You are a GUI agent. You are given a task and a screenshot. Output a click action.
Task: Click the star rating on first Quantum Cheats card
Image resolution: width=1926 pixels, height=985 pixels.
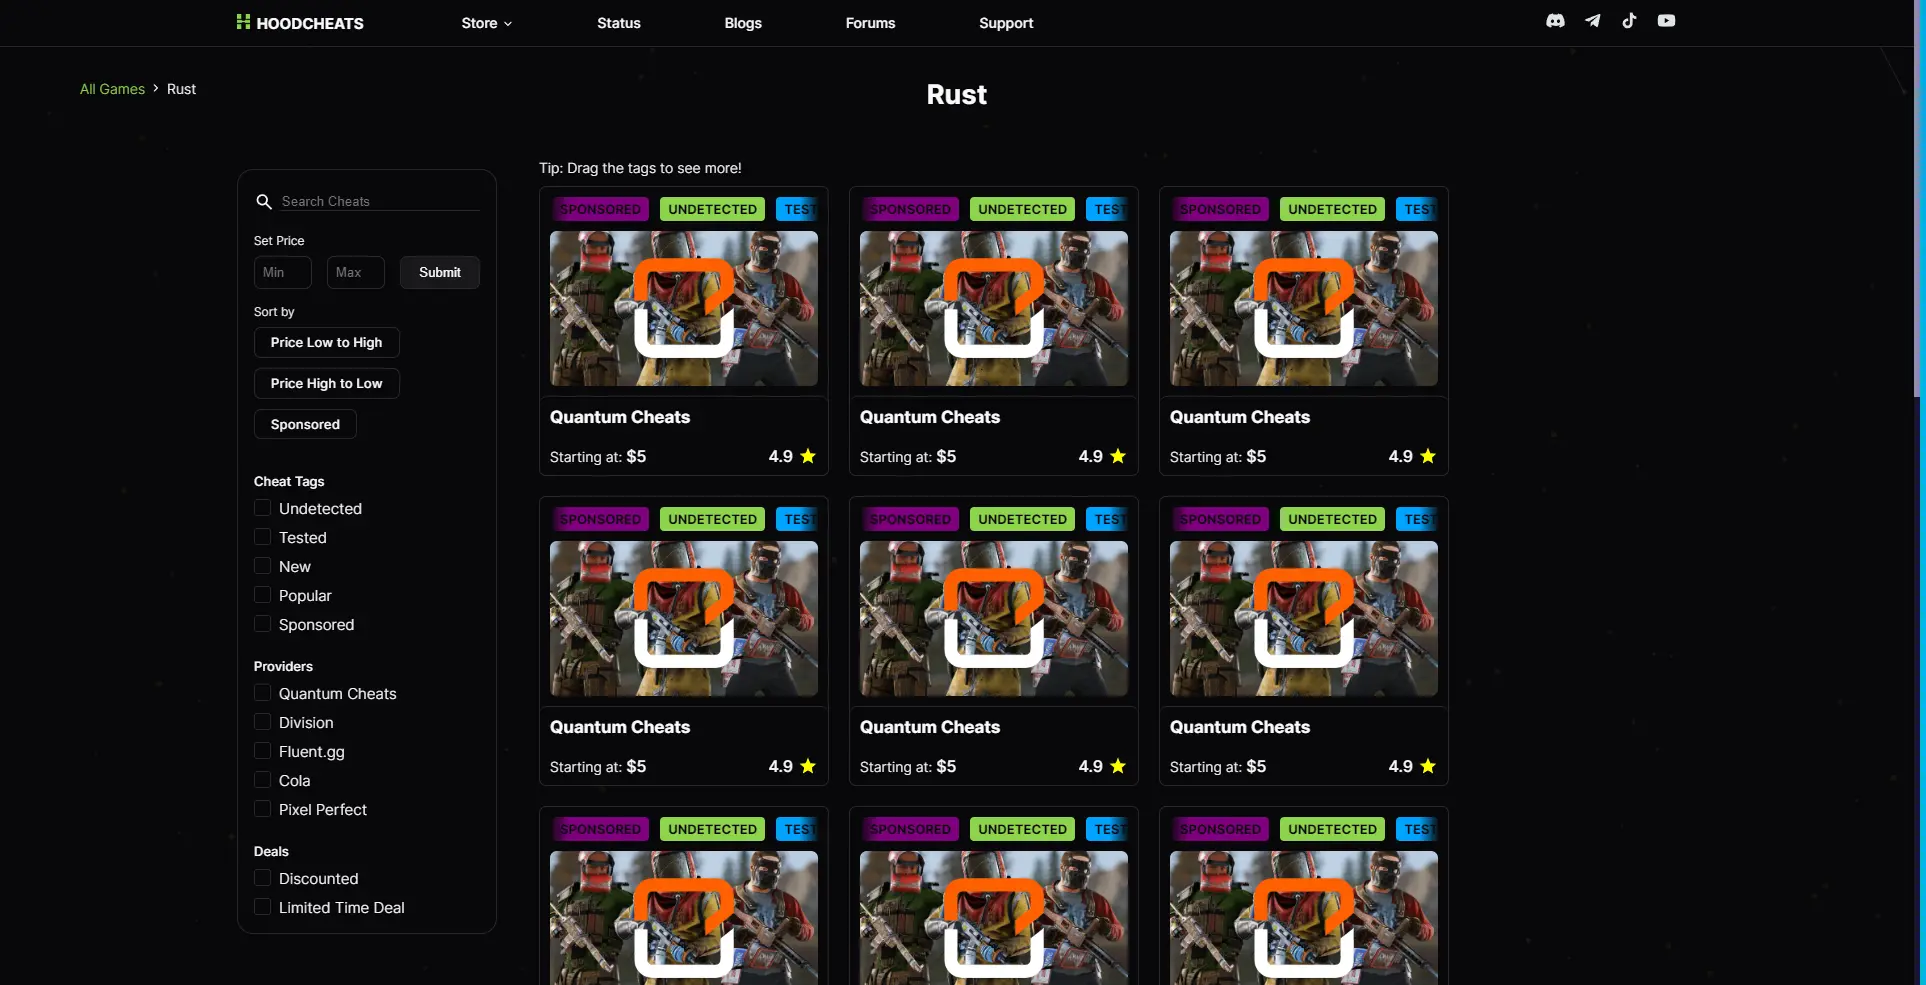click(x=808, y=457)
